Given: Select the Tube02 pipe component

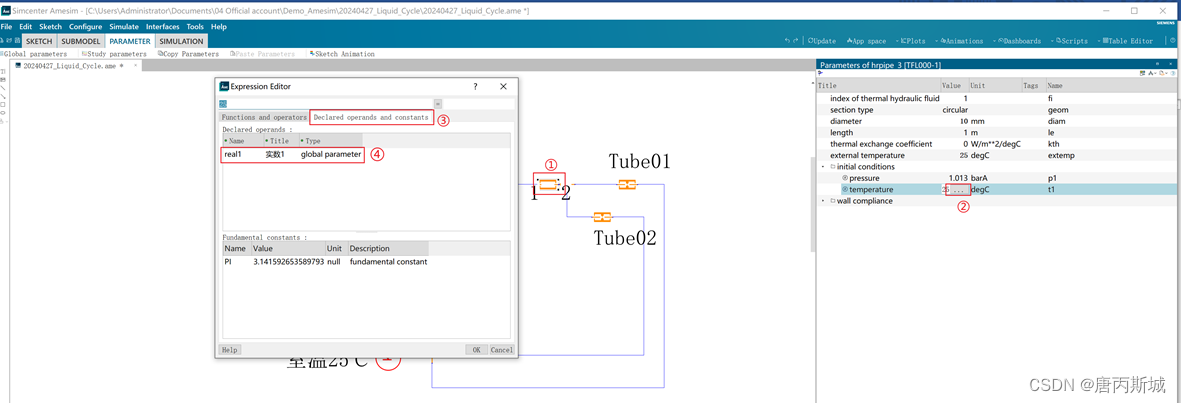Looking at the screenshot, I should [602, 217].
